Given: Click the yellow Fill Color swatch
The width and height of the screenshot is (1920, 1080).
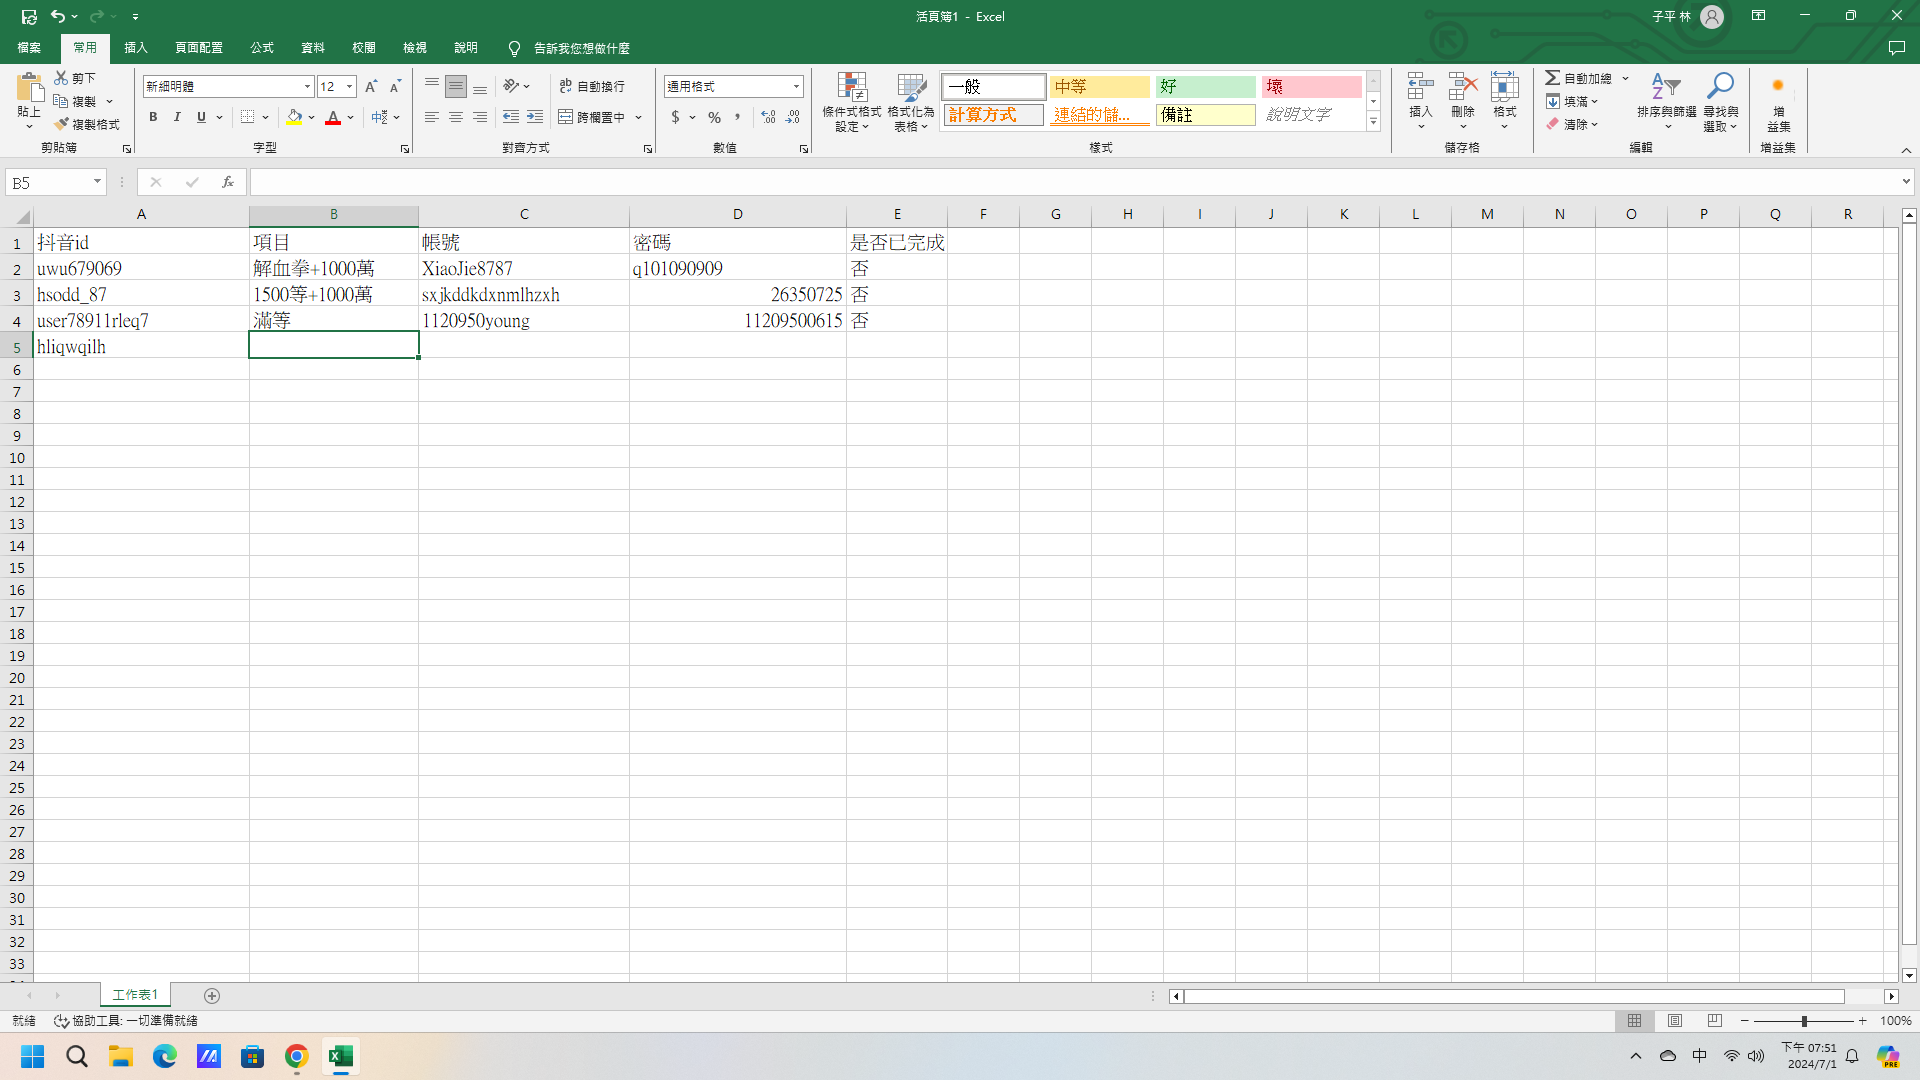Looking at the screenshot, I should point(294,117).
